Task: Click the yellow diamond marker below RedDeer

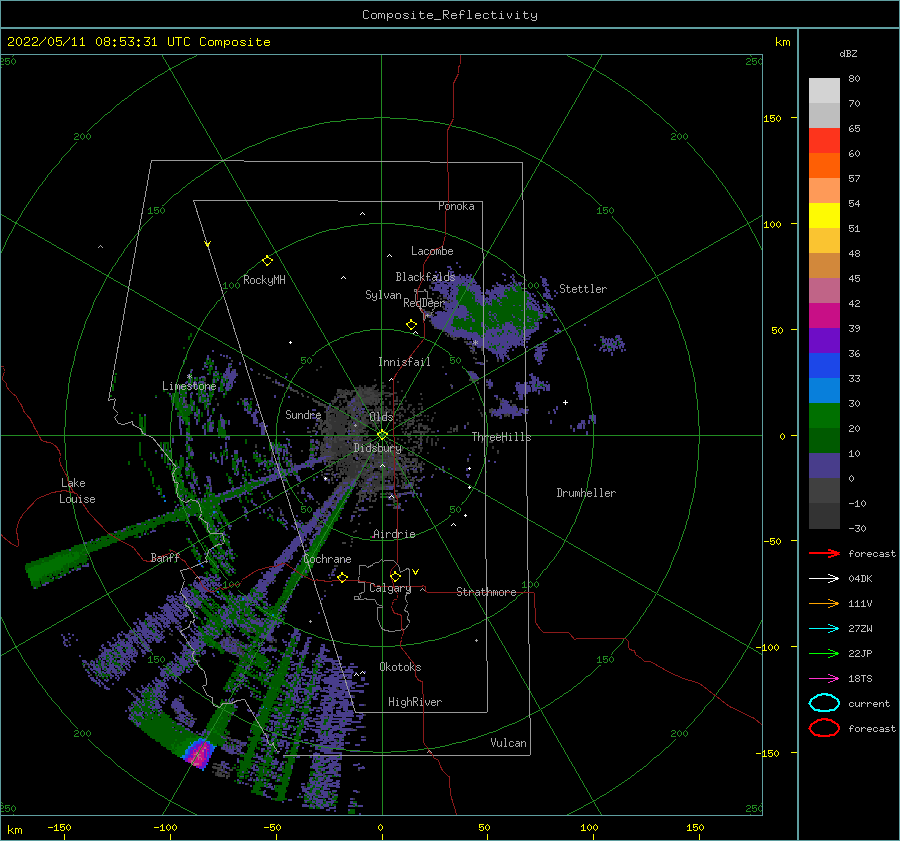Action: 411,325
